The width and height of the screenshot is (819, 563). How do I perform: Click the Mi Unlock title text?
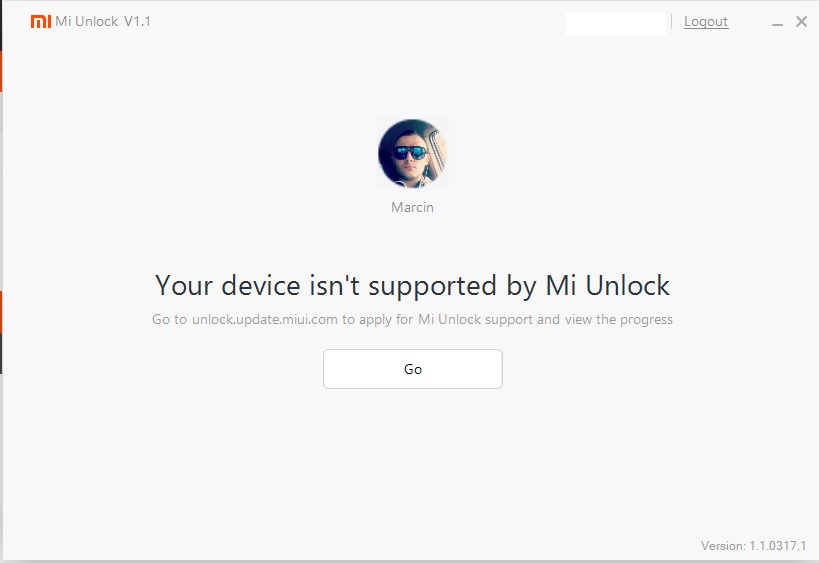tap(87, 22)
